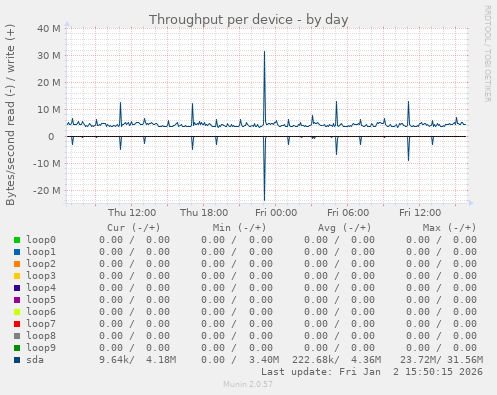Click the 20 M y-axis label
Image resolution: width=497 pixels, height=395 pixels.
point(49,83)
